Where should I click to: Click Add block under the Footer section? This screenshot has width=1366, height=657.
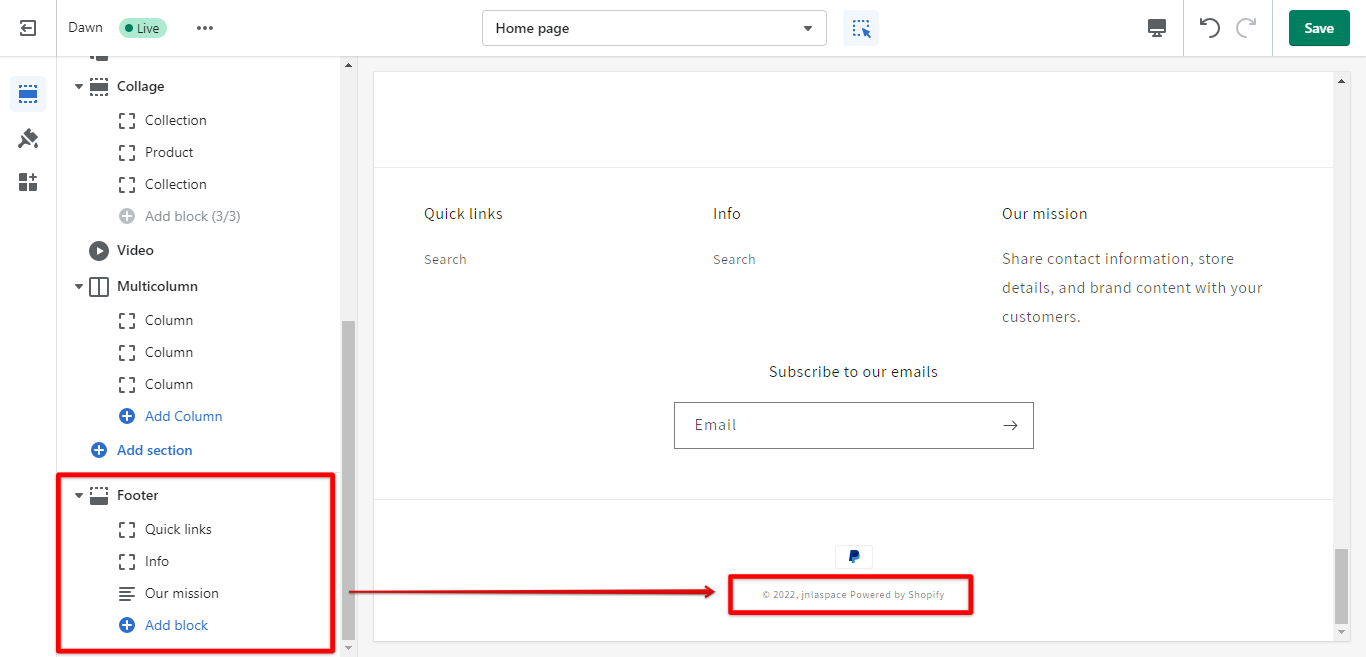coord(175,625)
